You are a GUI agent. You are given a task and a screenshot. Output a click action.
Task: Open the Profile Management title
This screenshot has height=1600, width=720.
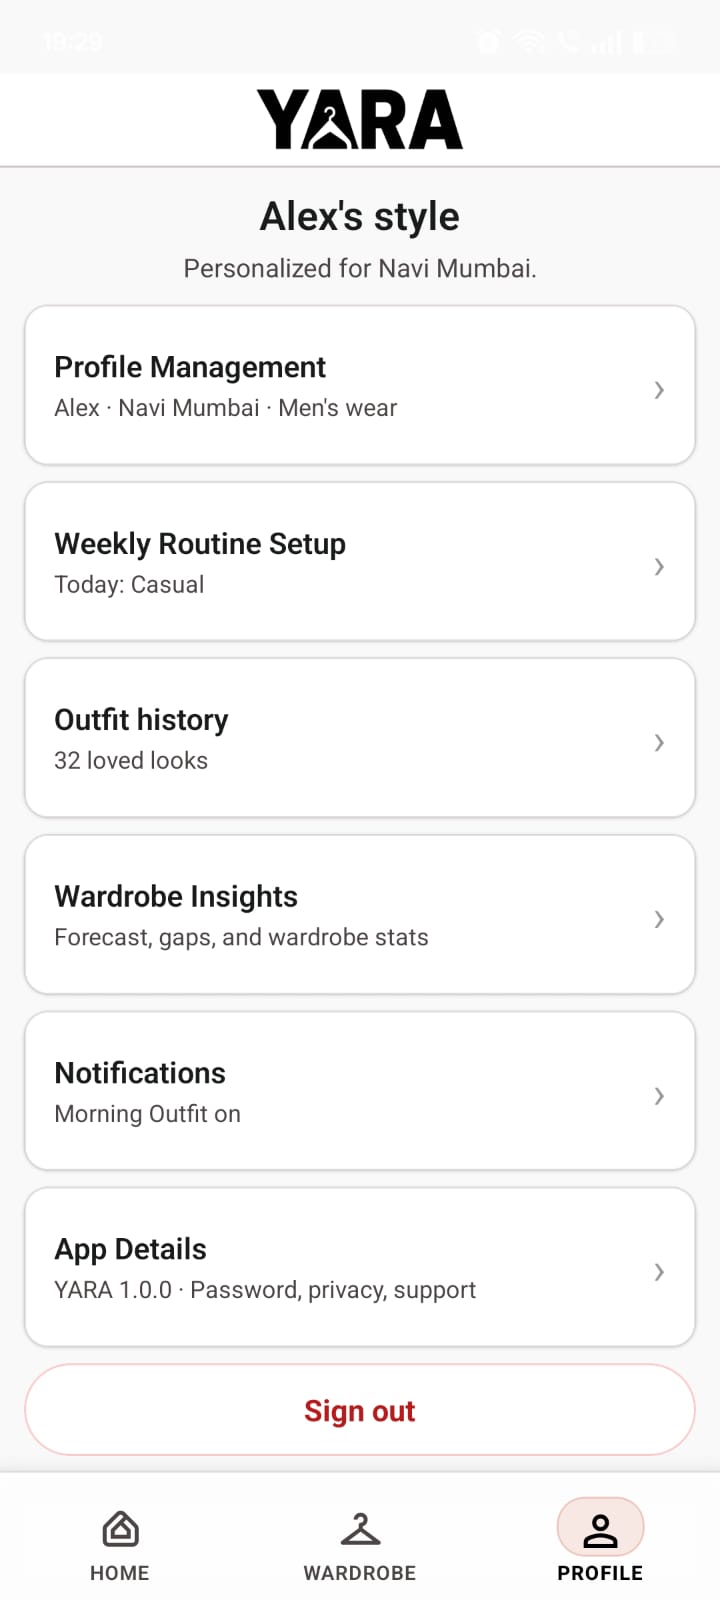coord(190,367)
